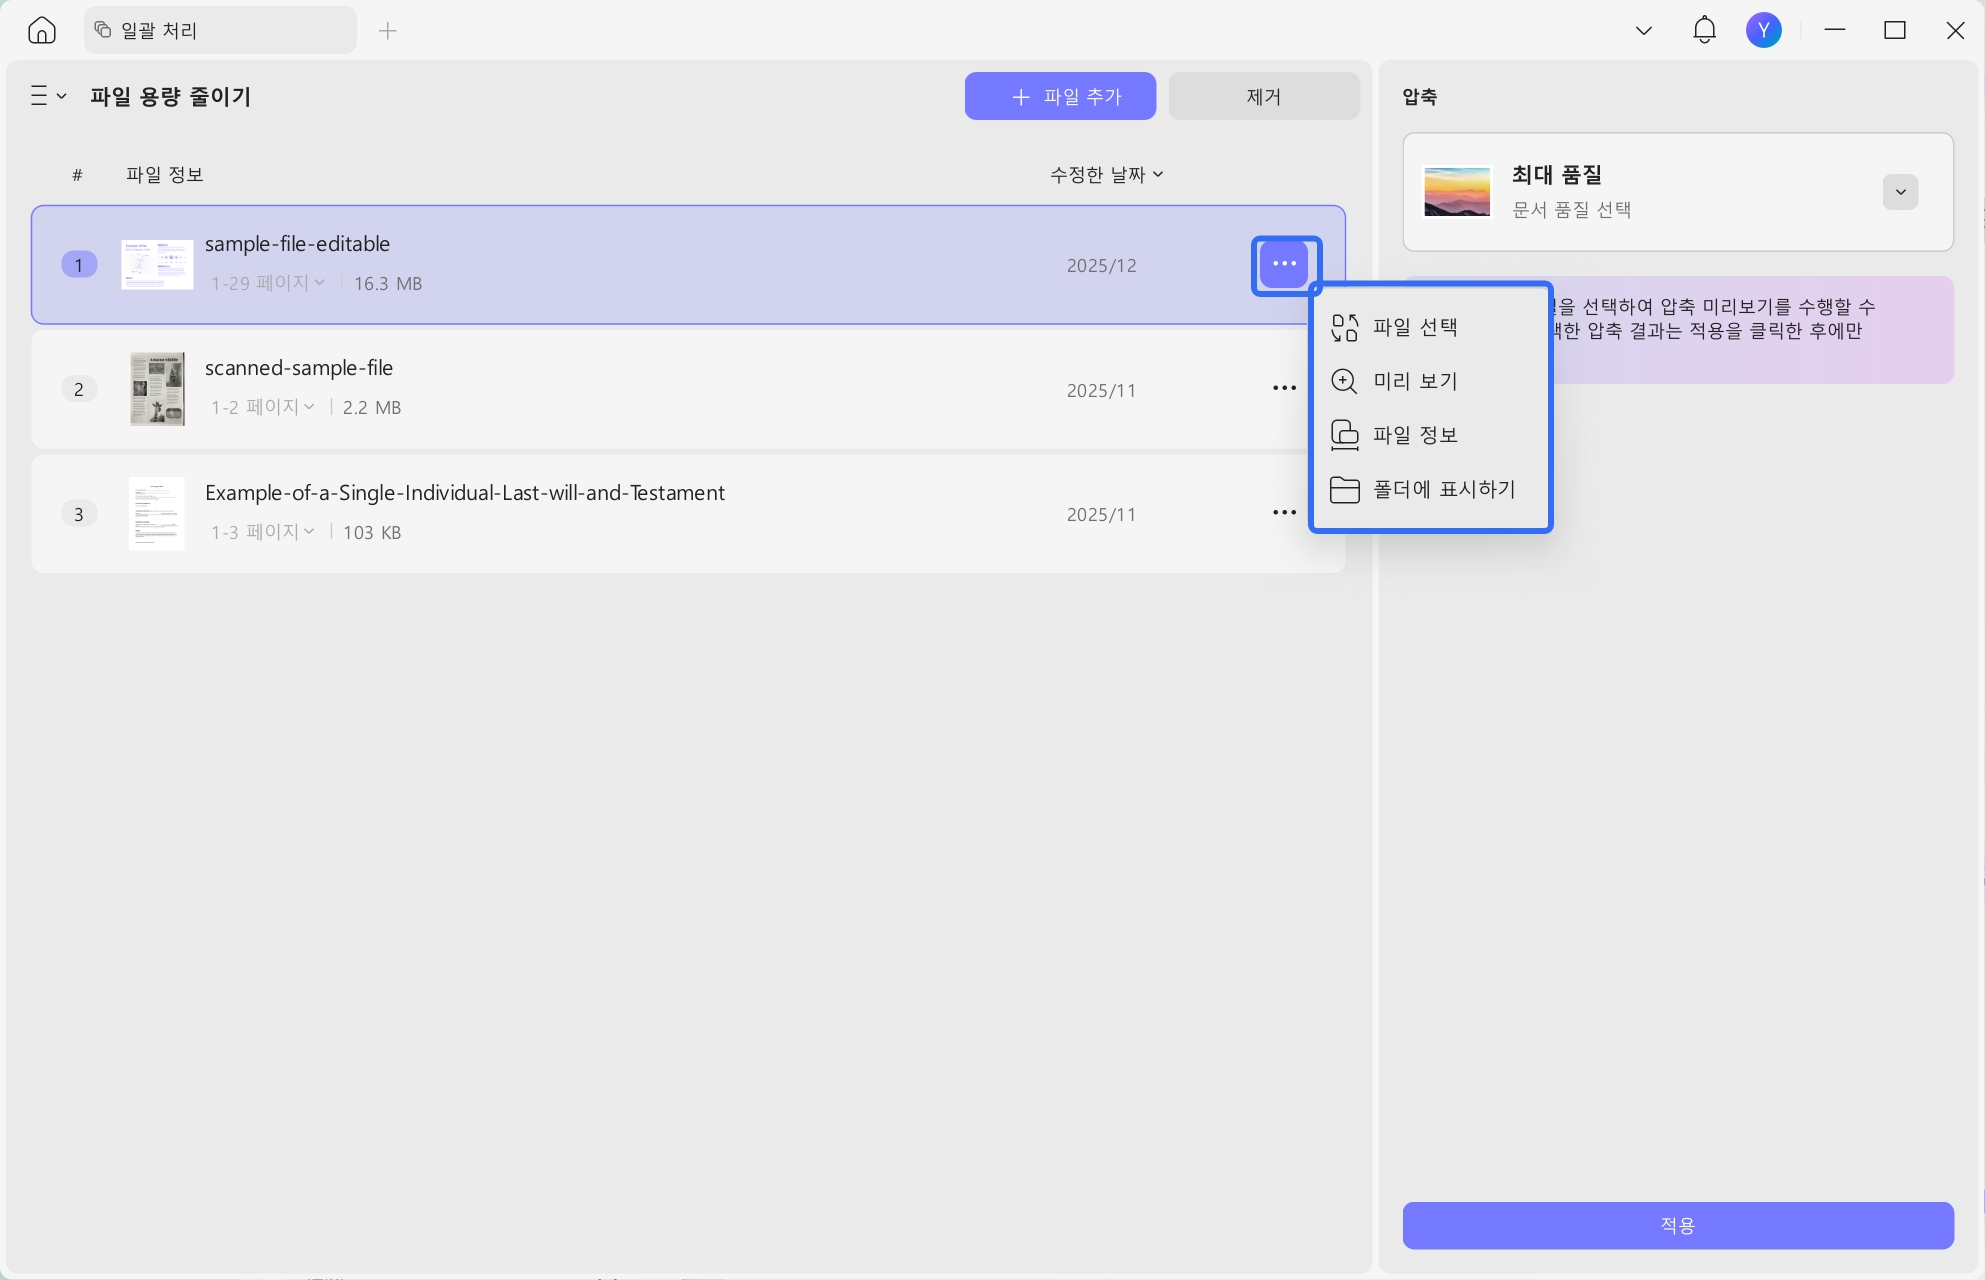Click thumbnail of scanned-sample-file
1985x1280 pixels.
coord(157,389)
